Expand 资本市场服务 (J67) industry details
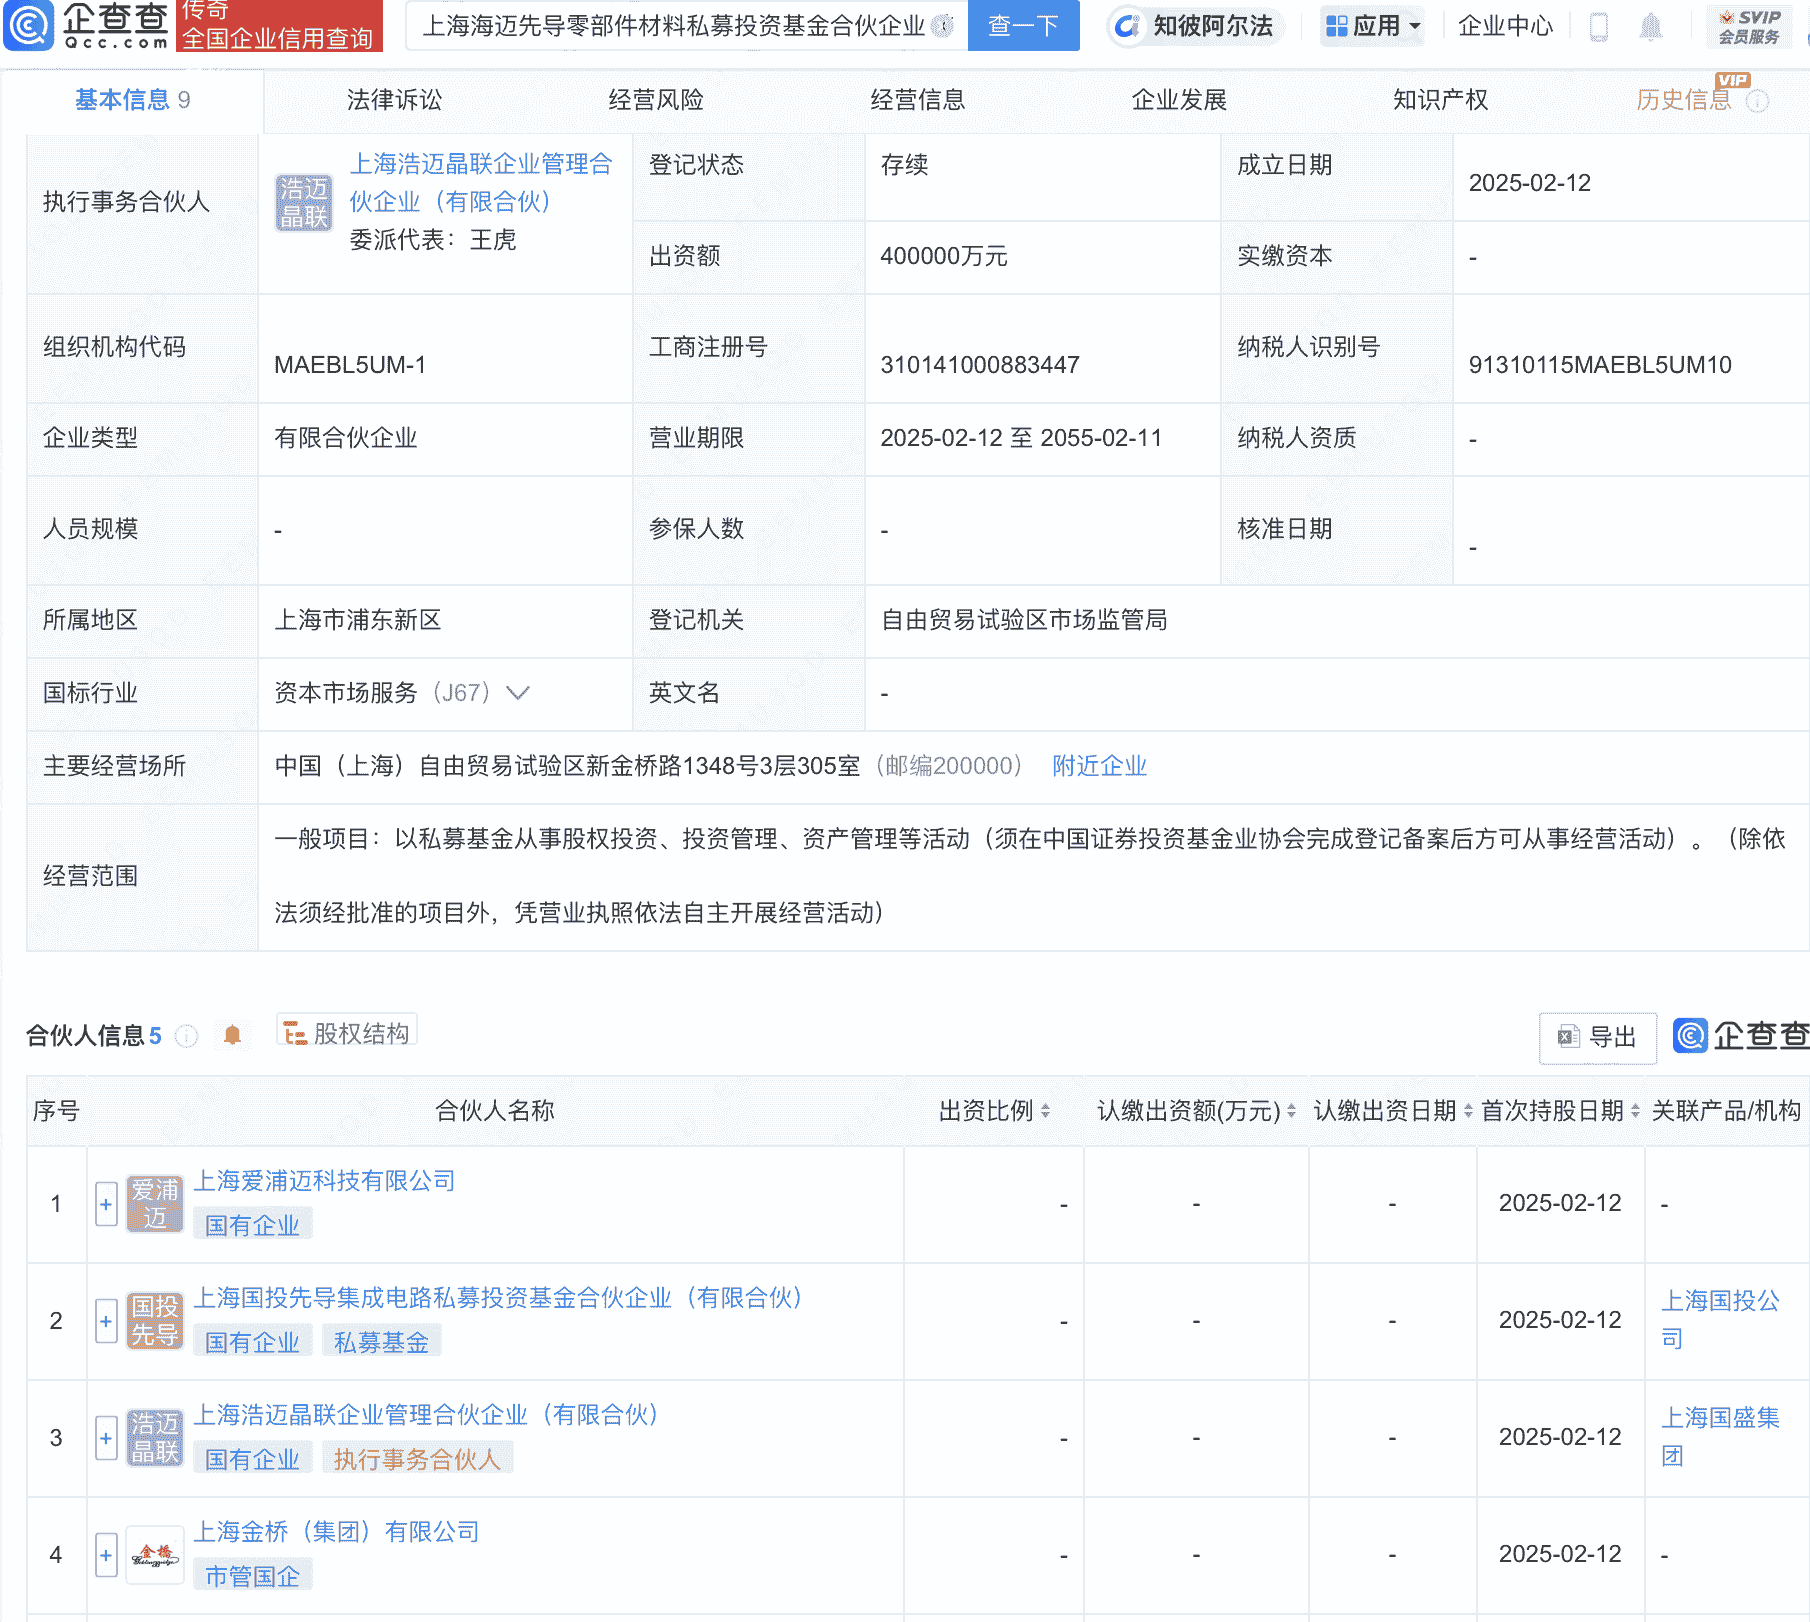The width and height of the screenshot is (1810, 1622). point(518,693)
